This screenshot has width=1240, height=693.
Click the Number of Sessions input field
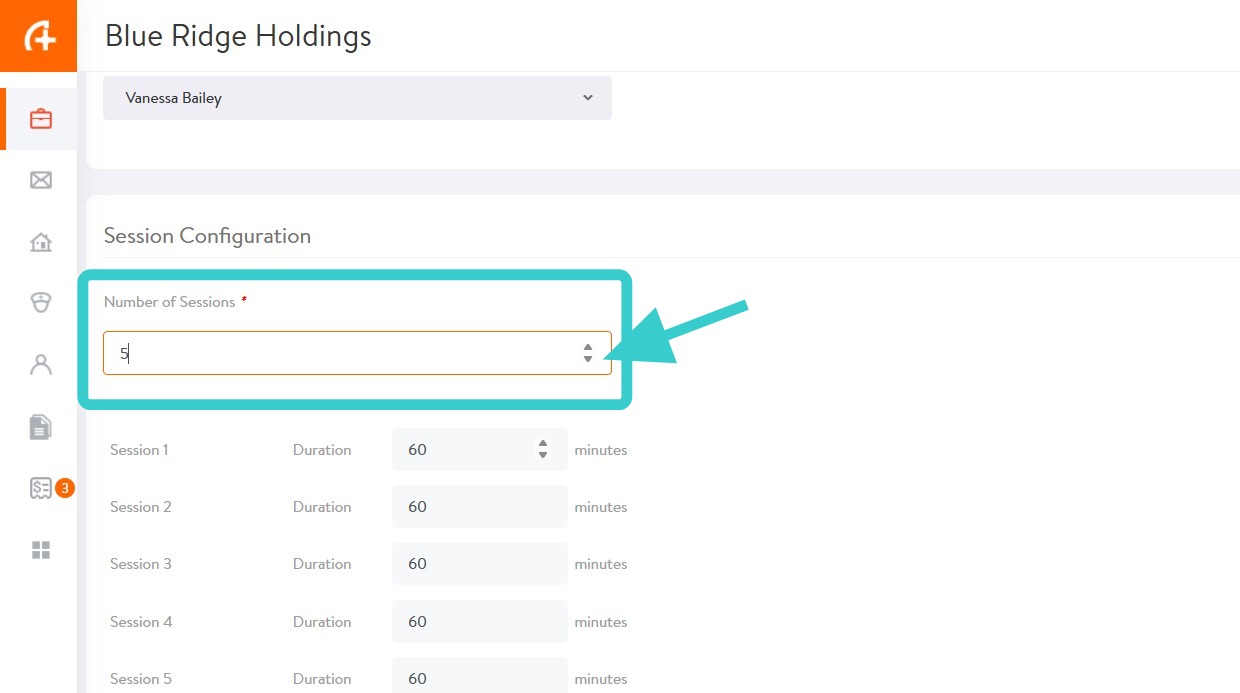[340, 353]
